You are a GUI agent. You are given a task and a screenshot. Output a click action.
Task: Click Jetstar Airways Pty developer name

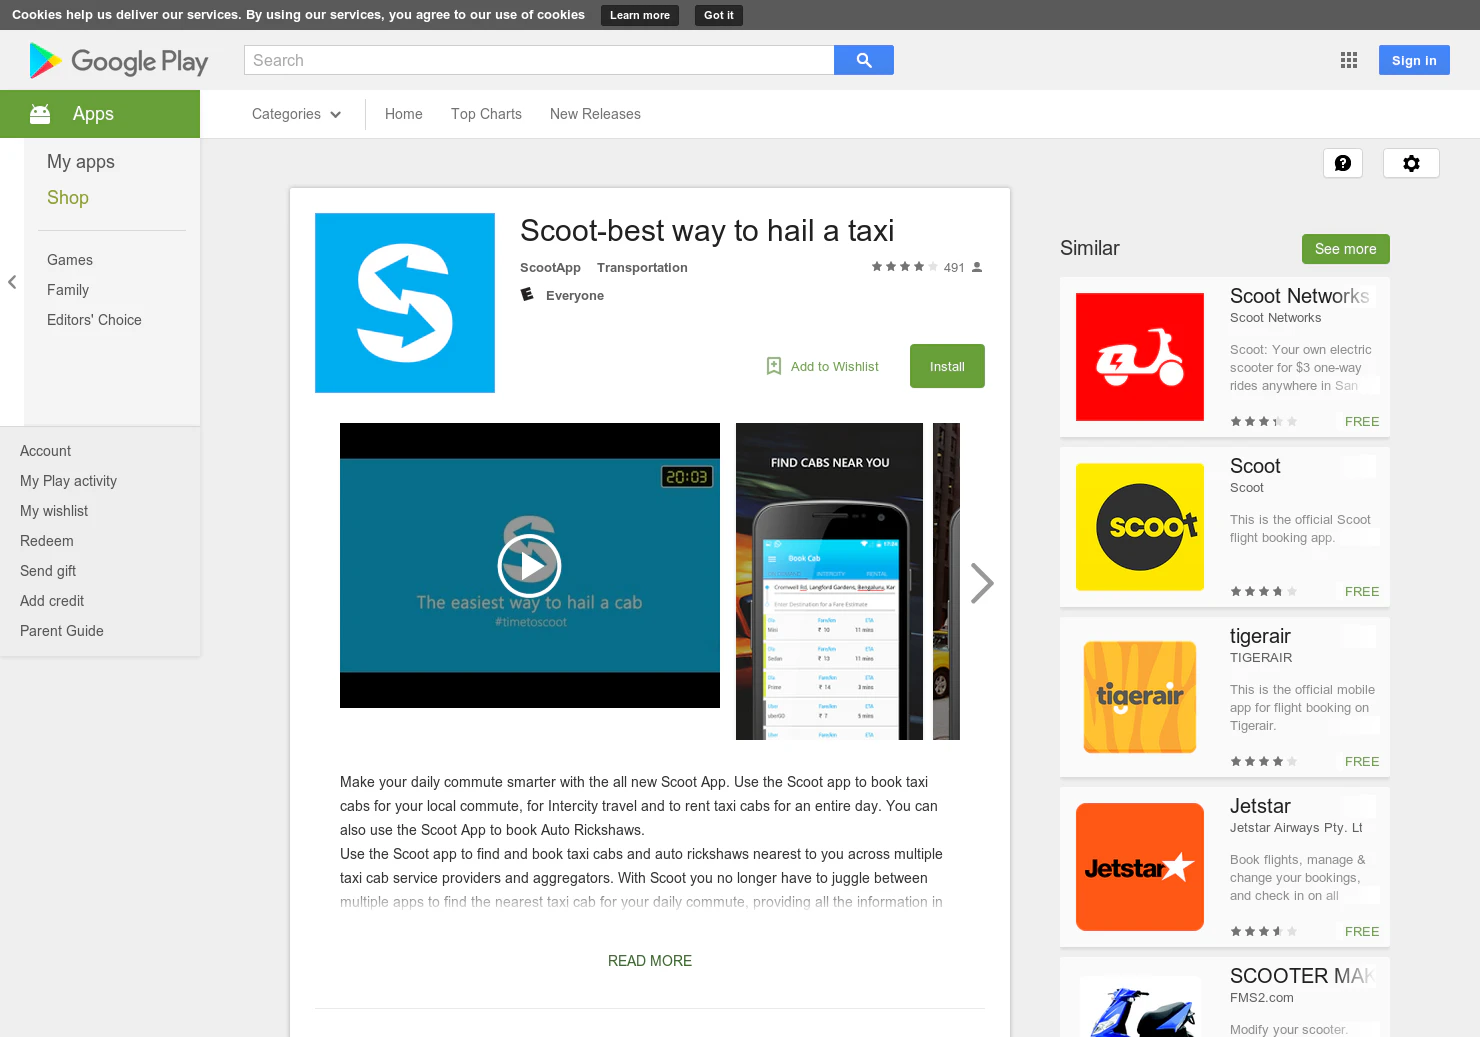pyautogui.click(x=1296, y=828)
